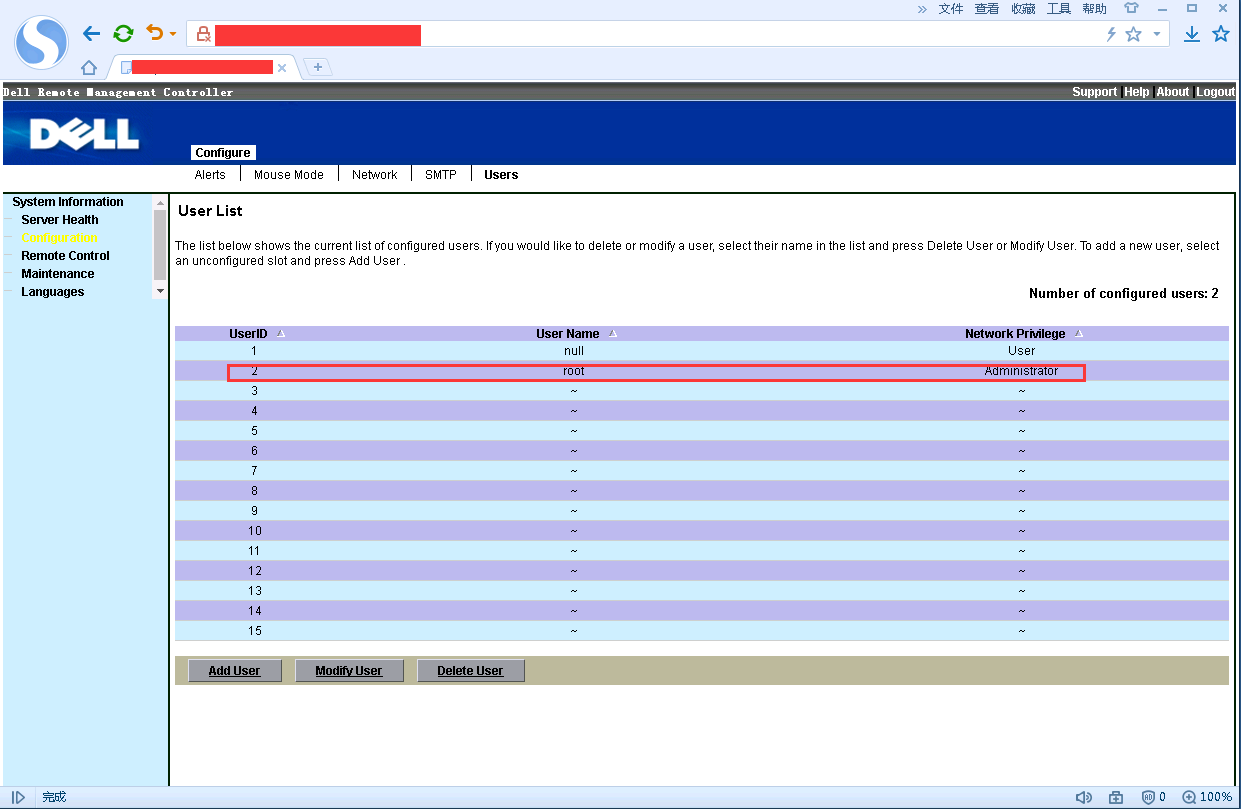1241x809 pixels.
Task: Open the 工具 menu
Action: coord(1059,9)
